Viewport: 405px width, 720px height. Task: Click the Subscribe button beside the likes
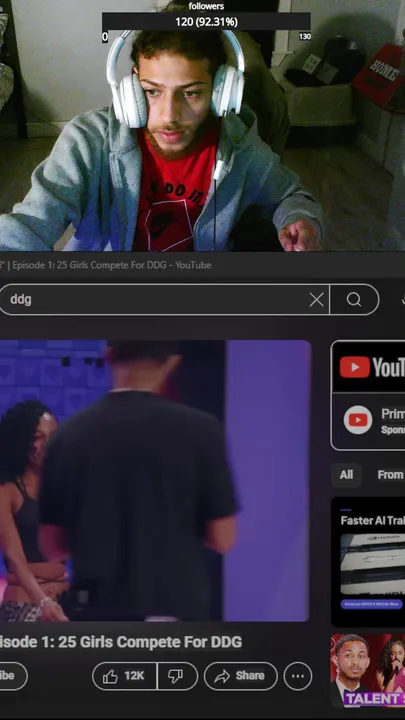point(13,676)
